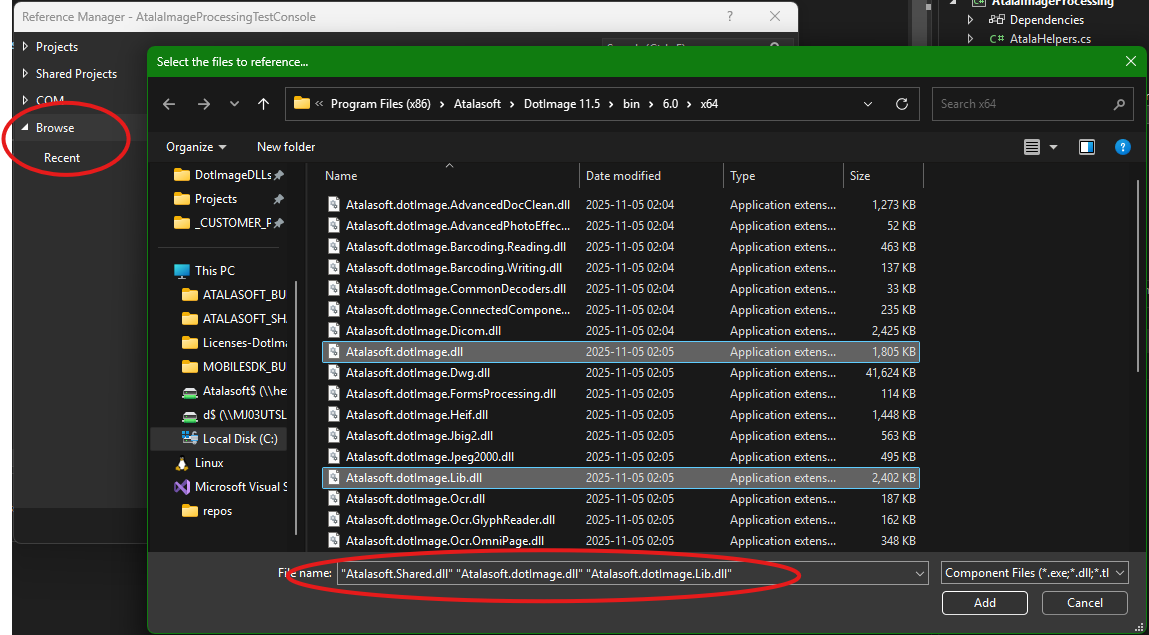Select Local Disk (C:) in navigation pane
Image resolution: width=1149 pixels, height=635 pixels.
(x=239, y=438)
